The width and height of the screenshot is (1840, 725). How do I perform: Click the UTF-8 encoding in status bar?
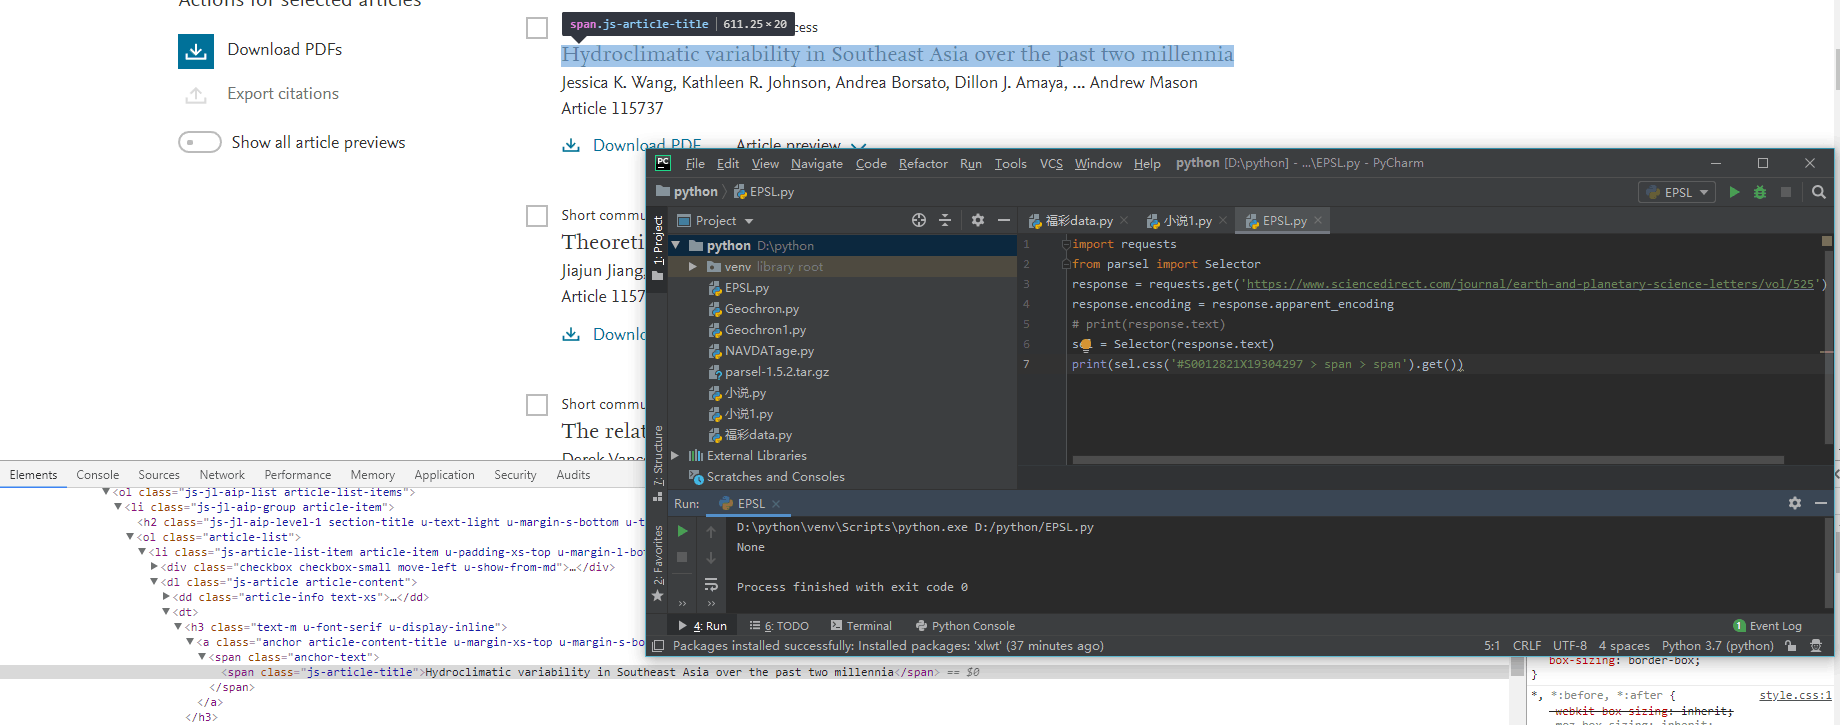1569,646
